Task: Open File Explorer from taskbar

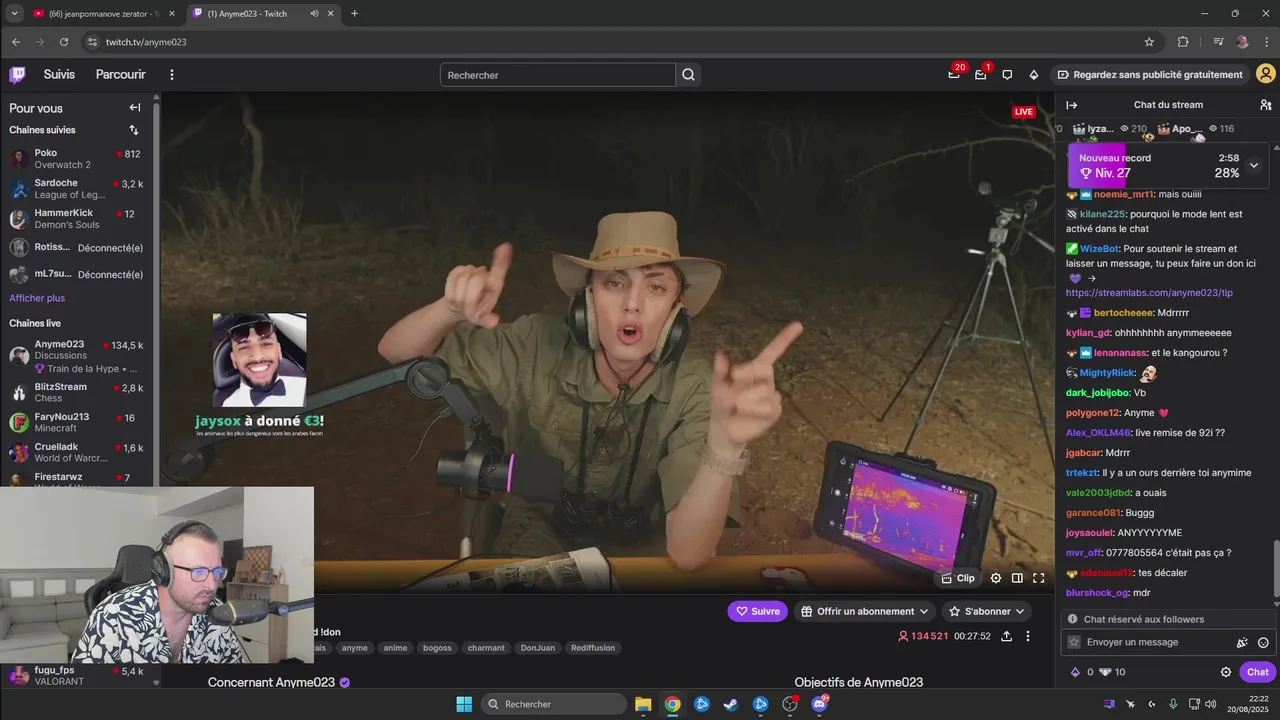Action: [643, 704]
